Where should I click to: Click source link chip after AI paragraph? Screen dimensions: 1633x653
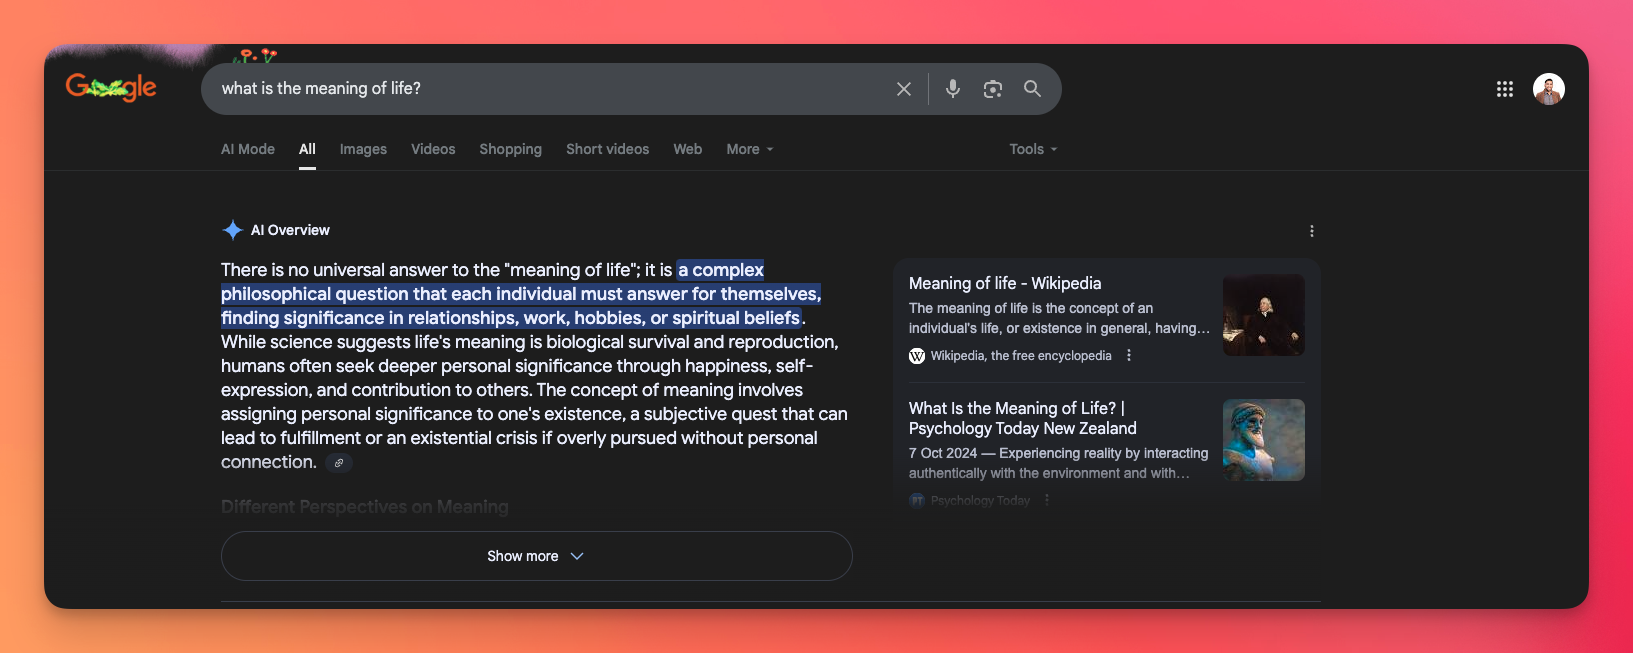[339, 463]
